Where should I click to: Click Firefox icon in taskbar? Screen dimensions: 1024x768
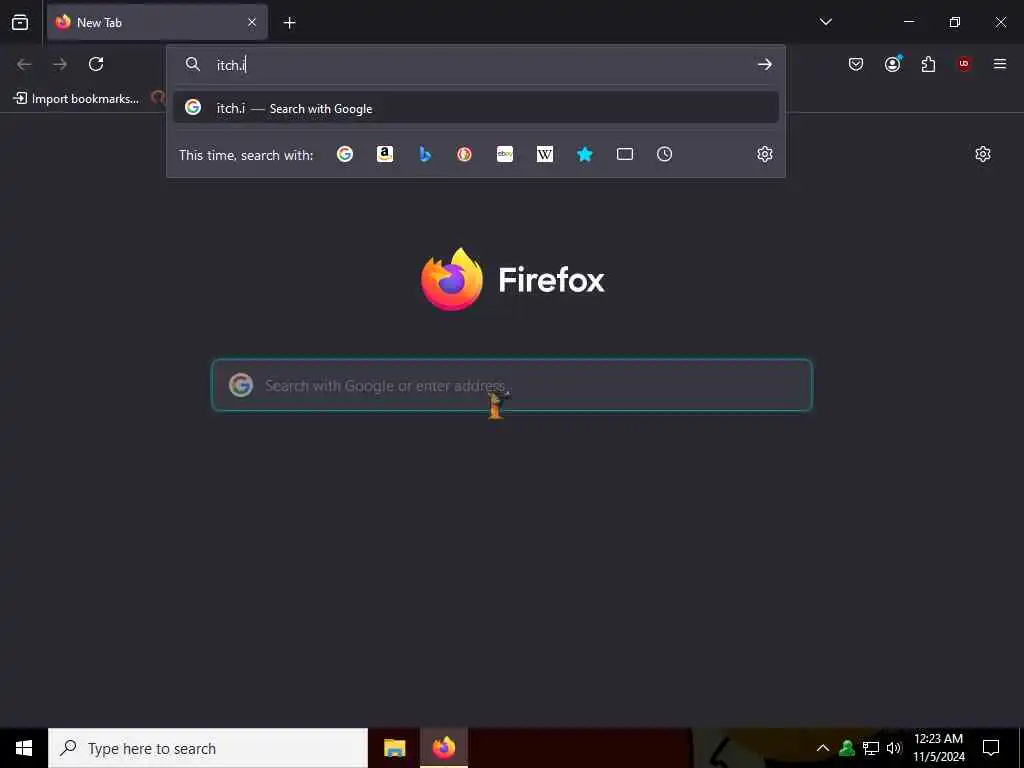443,748
